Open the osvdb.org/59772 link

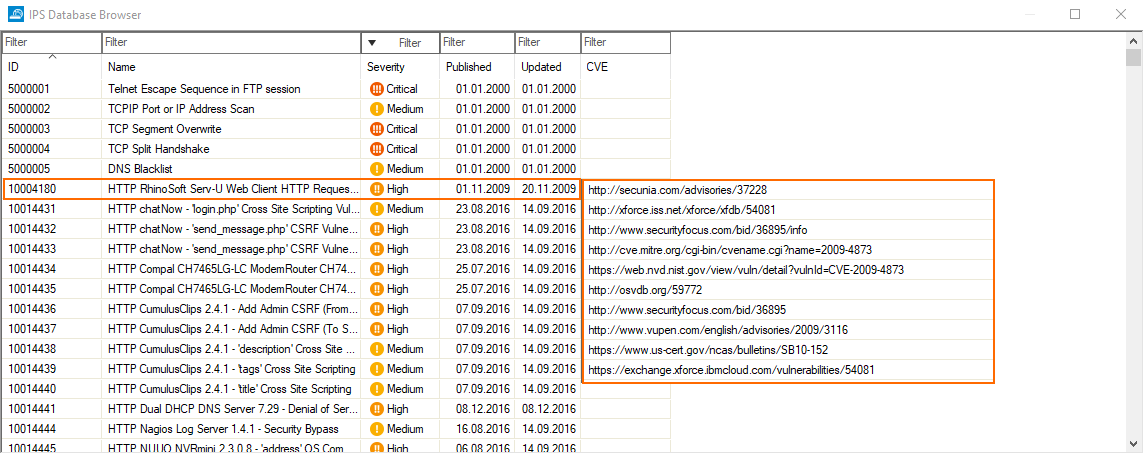(630, 289)
